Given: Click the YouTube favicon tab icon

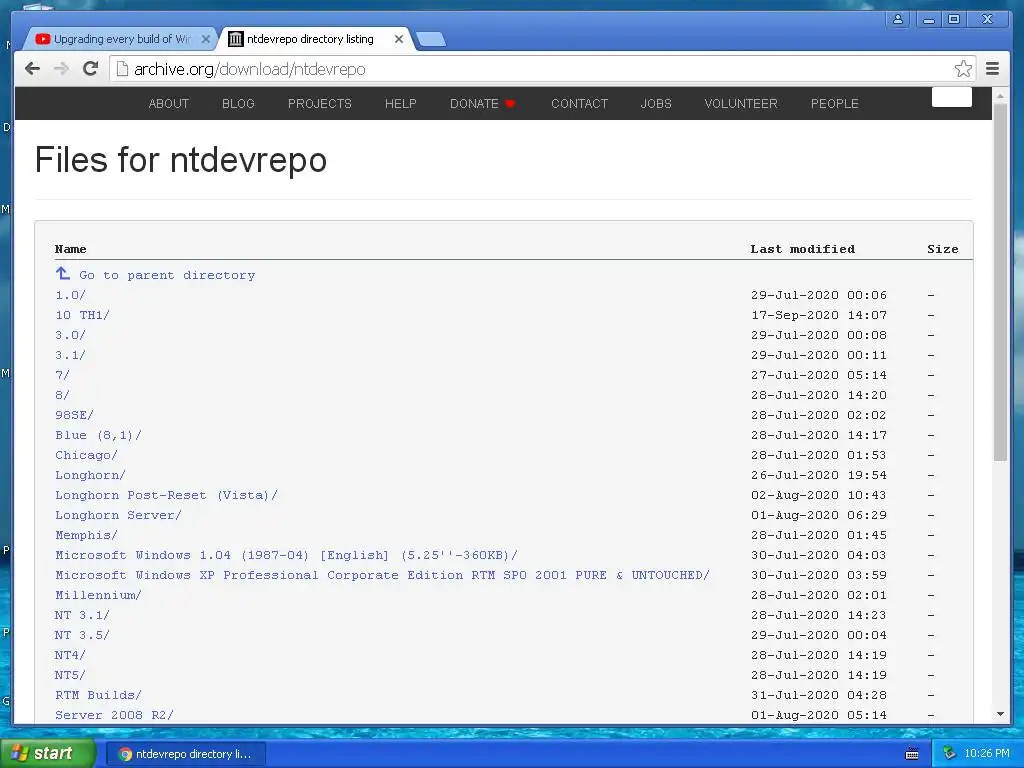Looking at the screenshot, I should coord(43,39).
